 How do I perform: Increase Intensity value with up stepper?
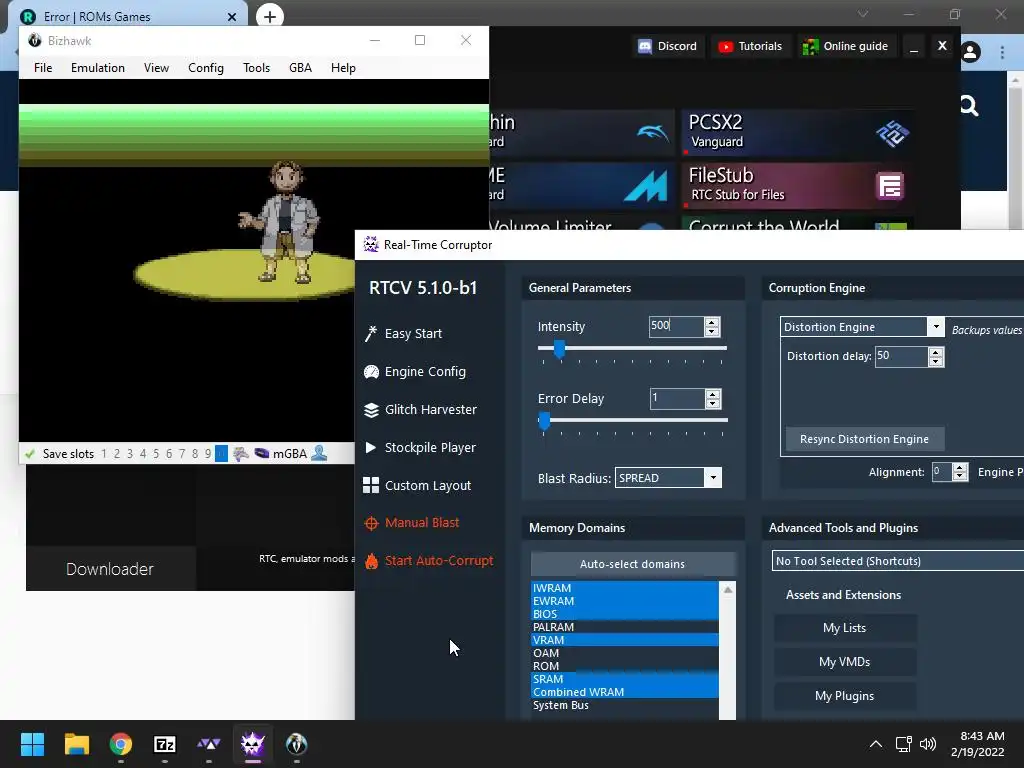712,322
